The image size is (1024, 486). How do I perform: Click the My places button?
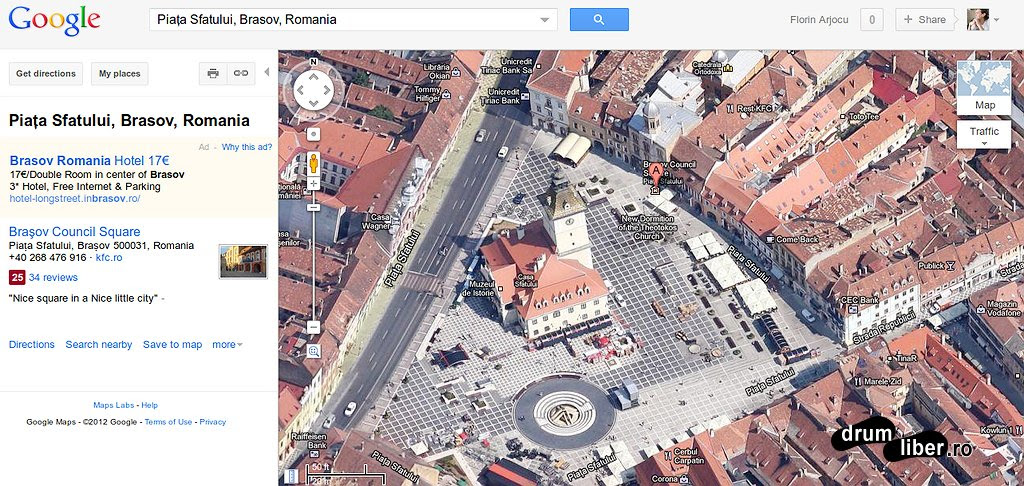120,74
